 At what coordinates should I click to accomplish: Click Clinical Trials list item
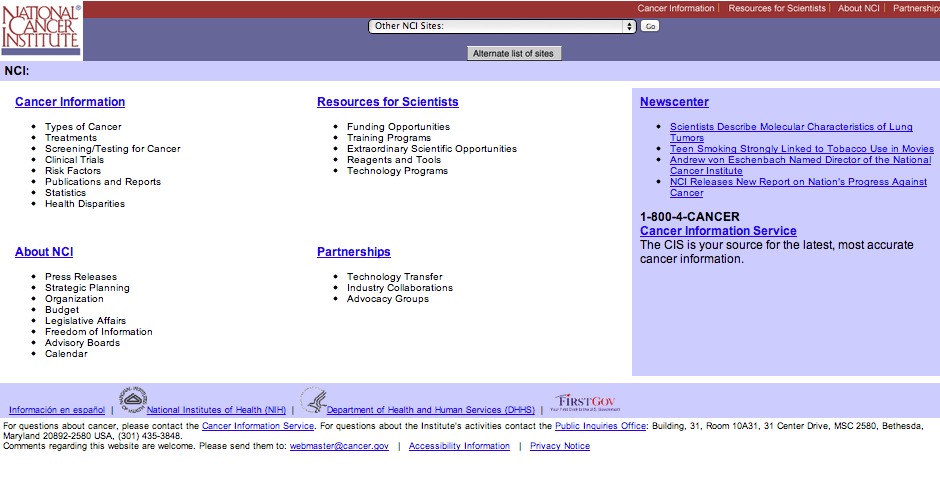74,160
